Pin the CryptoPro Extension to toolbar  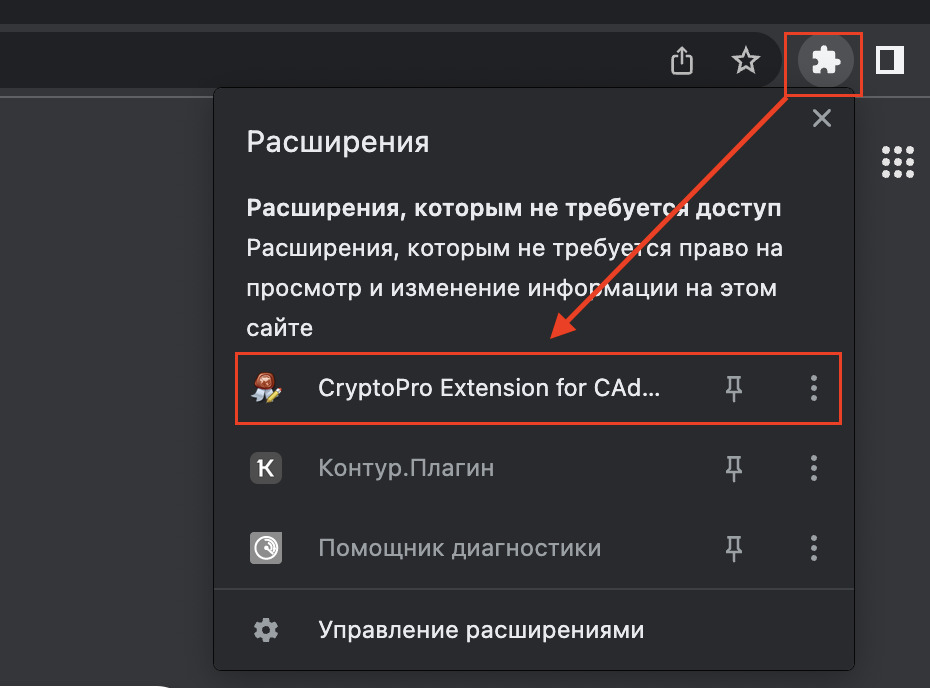734,388
